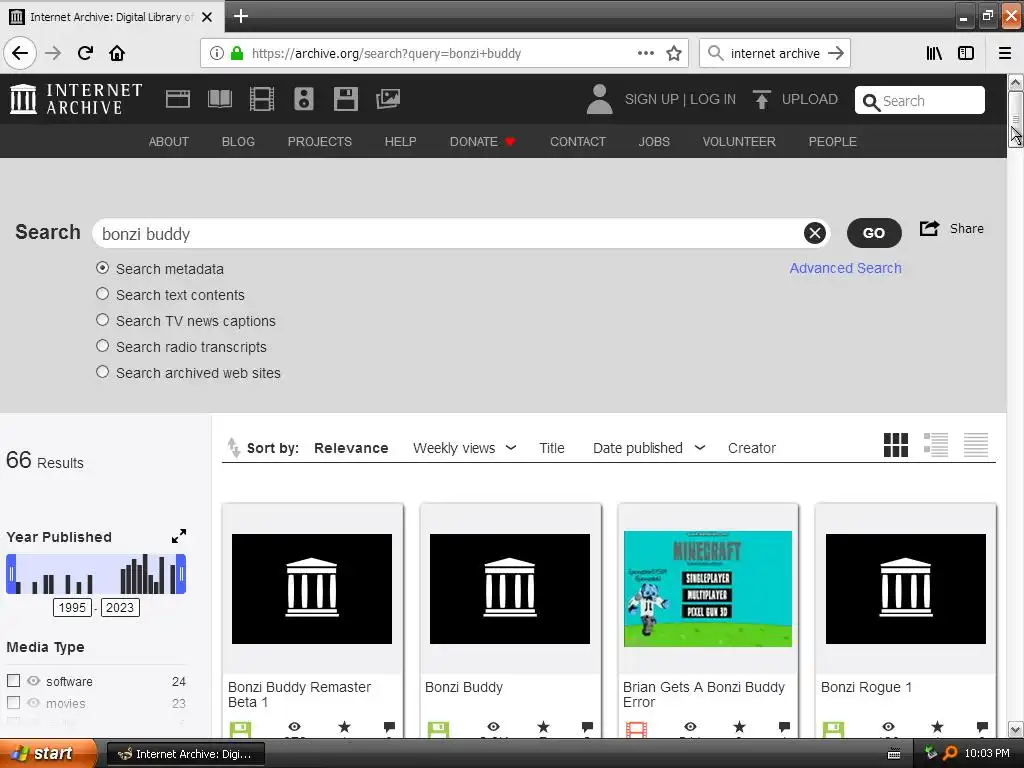Open the Texts book icon
1024x768 pixels.
220,99
